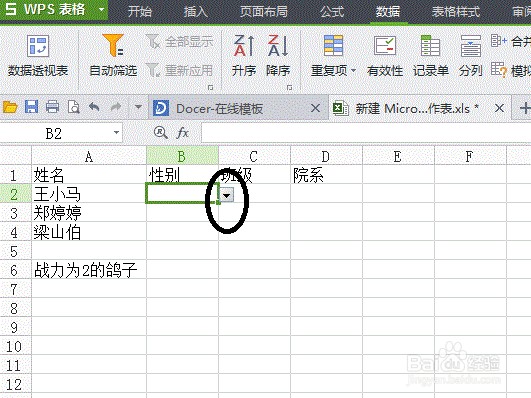Image resolution: width=531 pixels, height=398 pixels.
Task: Sort descending (降序)
Action: pos(278,56)
